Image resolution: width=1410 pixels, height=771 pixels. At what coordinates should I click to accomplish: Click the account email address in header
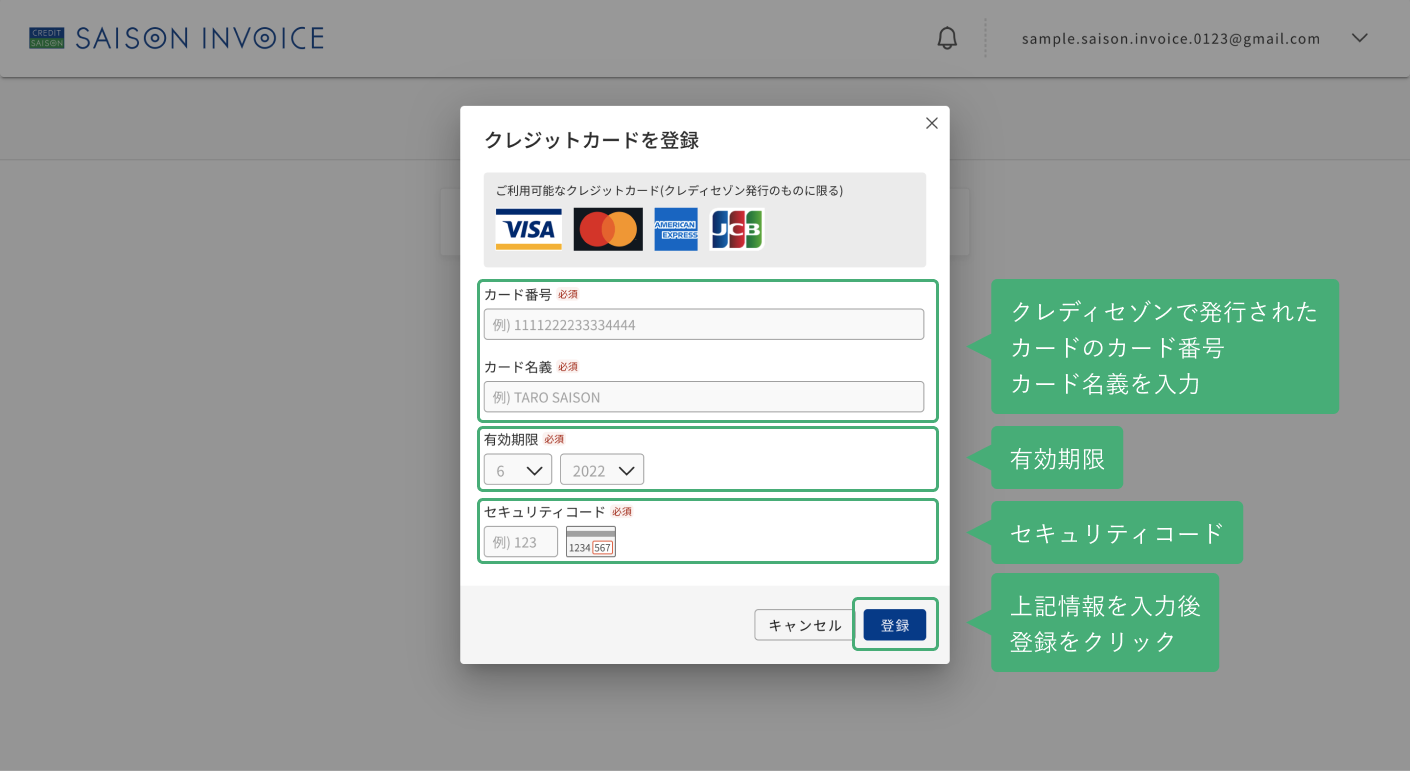click(1171, 39)
